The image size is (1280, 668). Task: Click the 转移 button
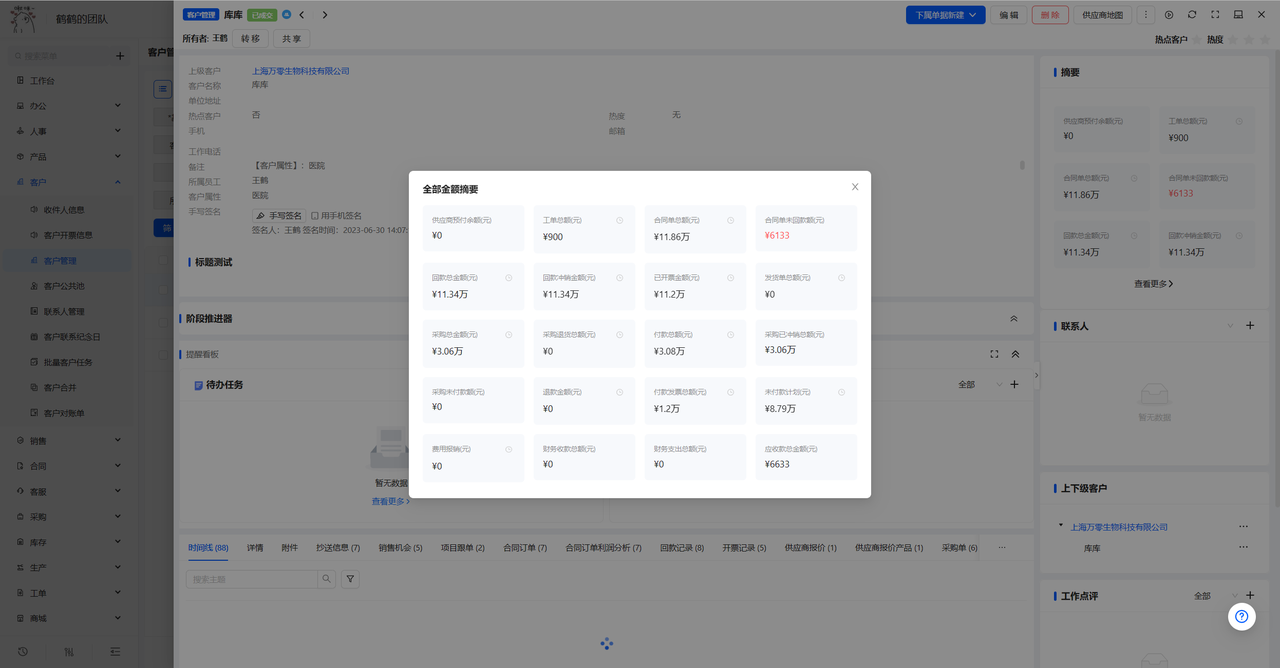250,39
